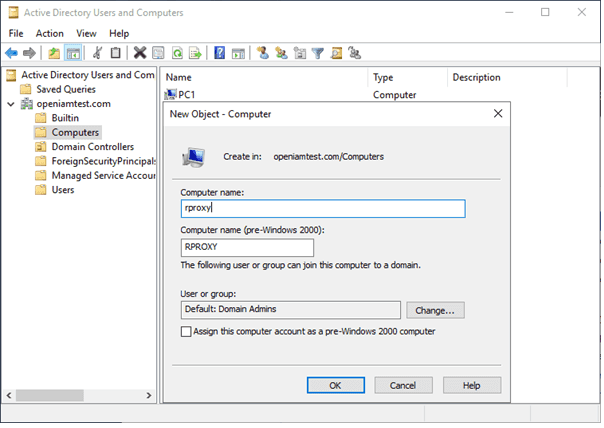Image resolution: width=604 pixels, height=428 pixels.
Task: Select the Users folder in tree
Action: (x=63, y=190)
